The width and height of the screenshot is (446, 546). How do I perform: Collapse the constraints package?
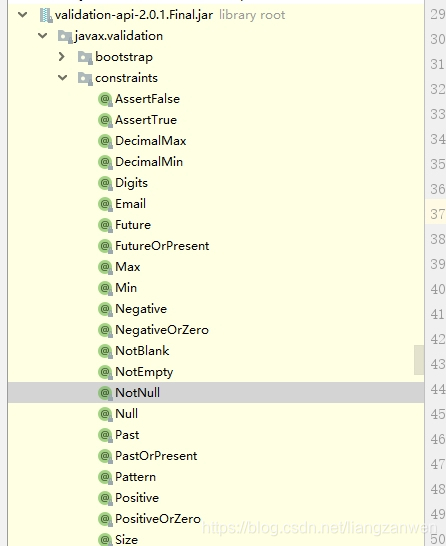pos(63,78)
